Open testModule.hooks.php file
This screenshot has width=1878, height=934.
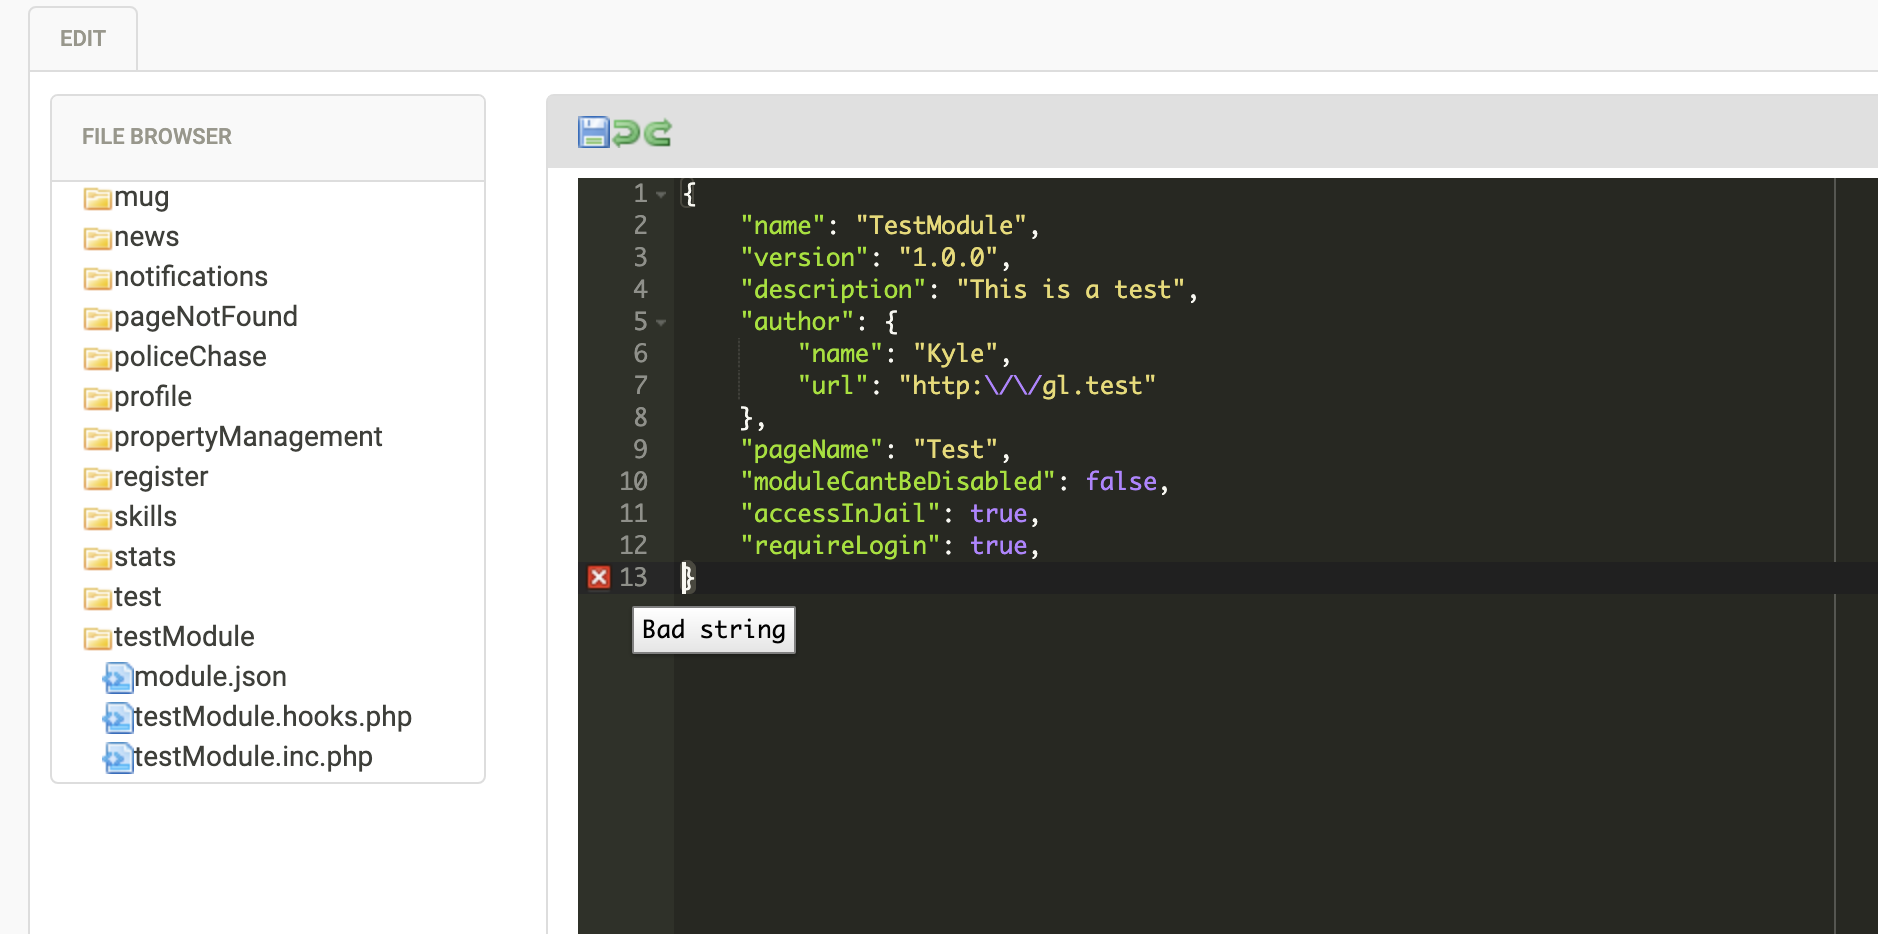tap(272, 717)
